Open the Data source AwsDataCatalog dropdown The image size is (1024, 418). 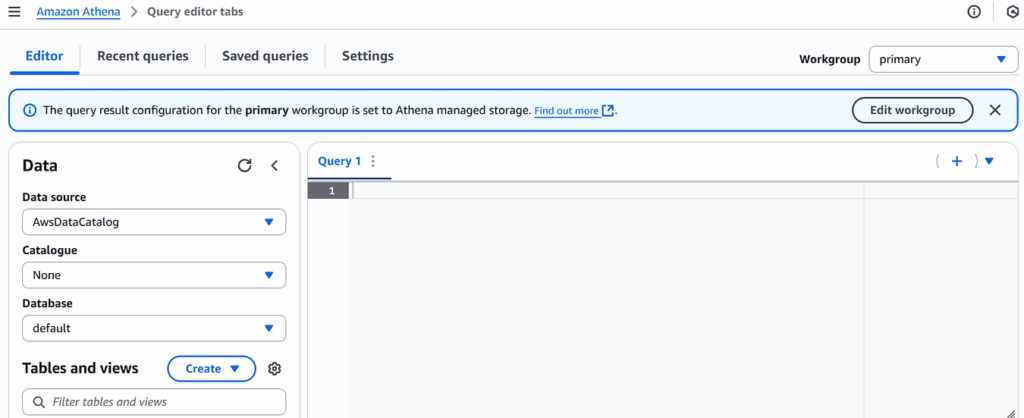click(154, 222)
